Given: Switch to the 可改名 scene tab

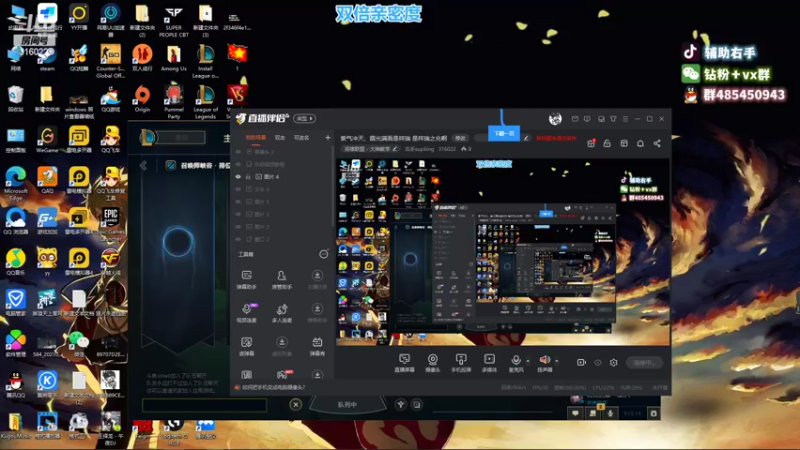Looking at the screenshot, I should click(x=301, y=138).
